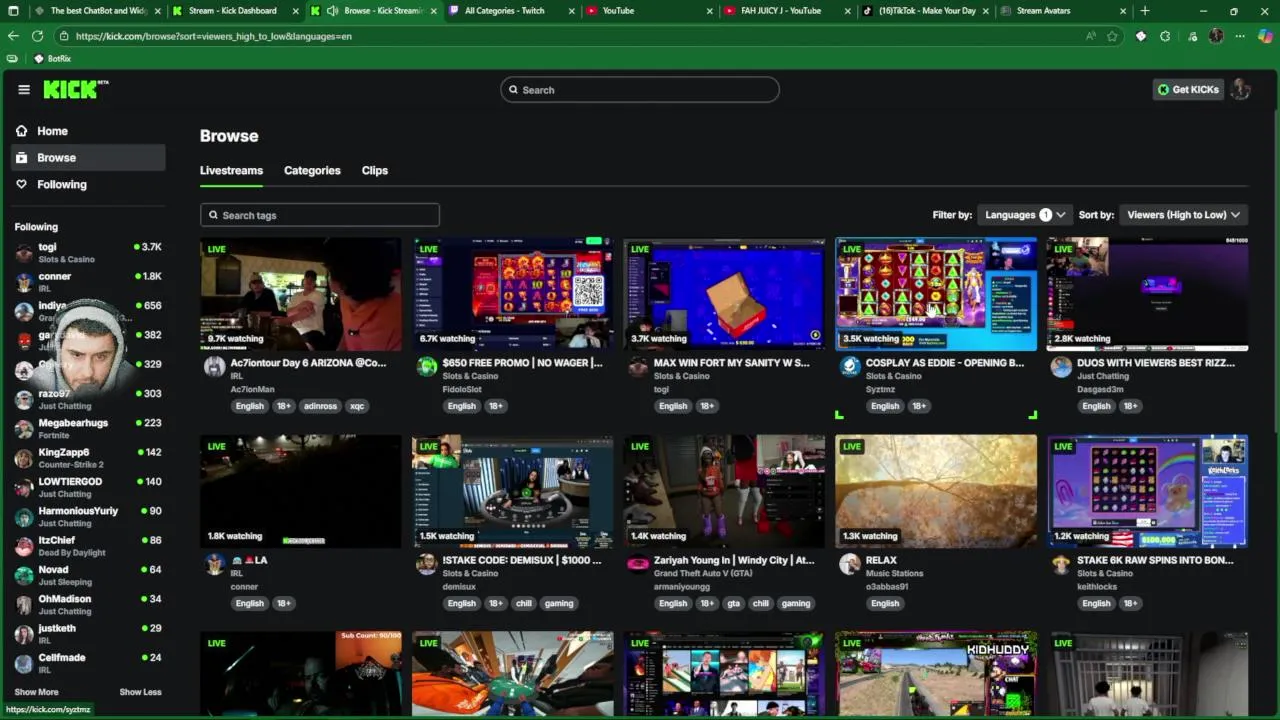
Task: Open Syztmz channel avatar
Action: [x=850, y=366]
